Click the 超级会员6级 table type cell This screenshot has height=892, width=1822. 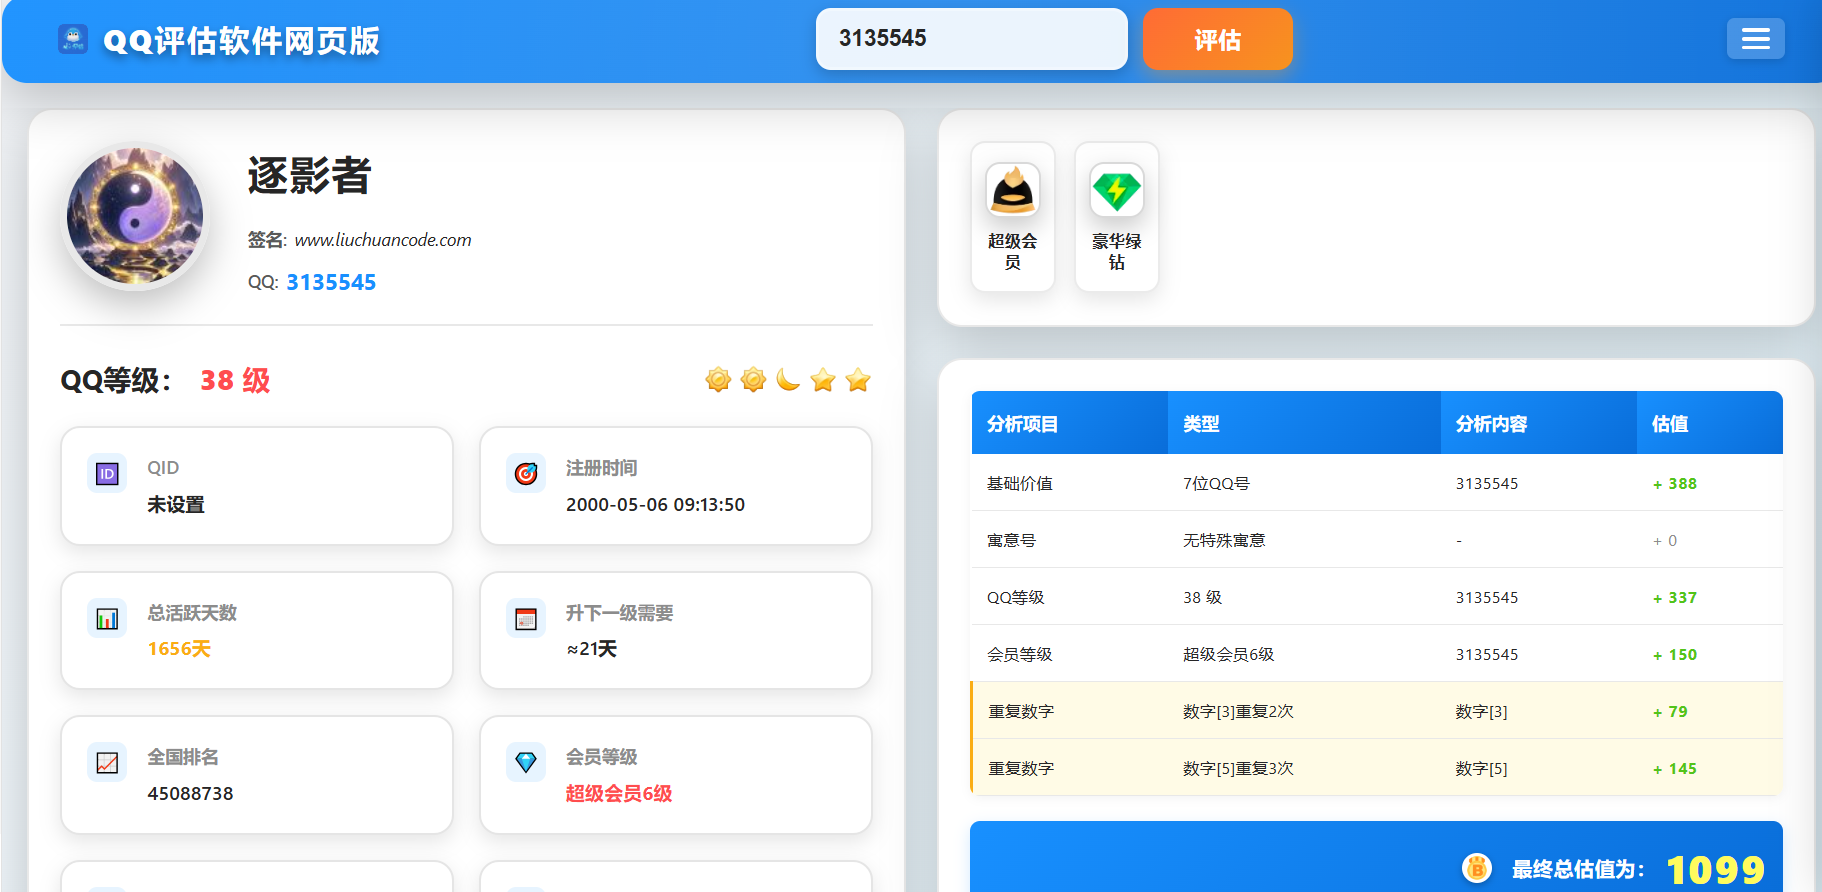(1229, 655)
